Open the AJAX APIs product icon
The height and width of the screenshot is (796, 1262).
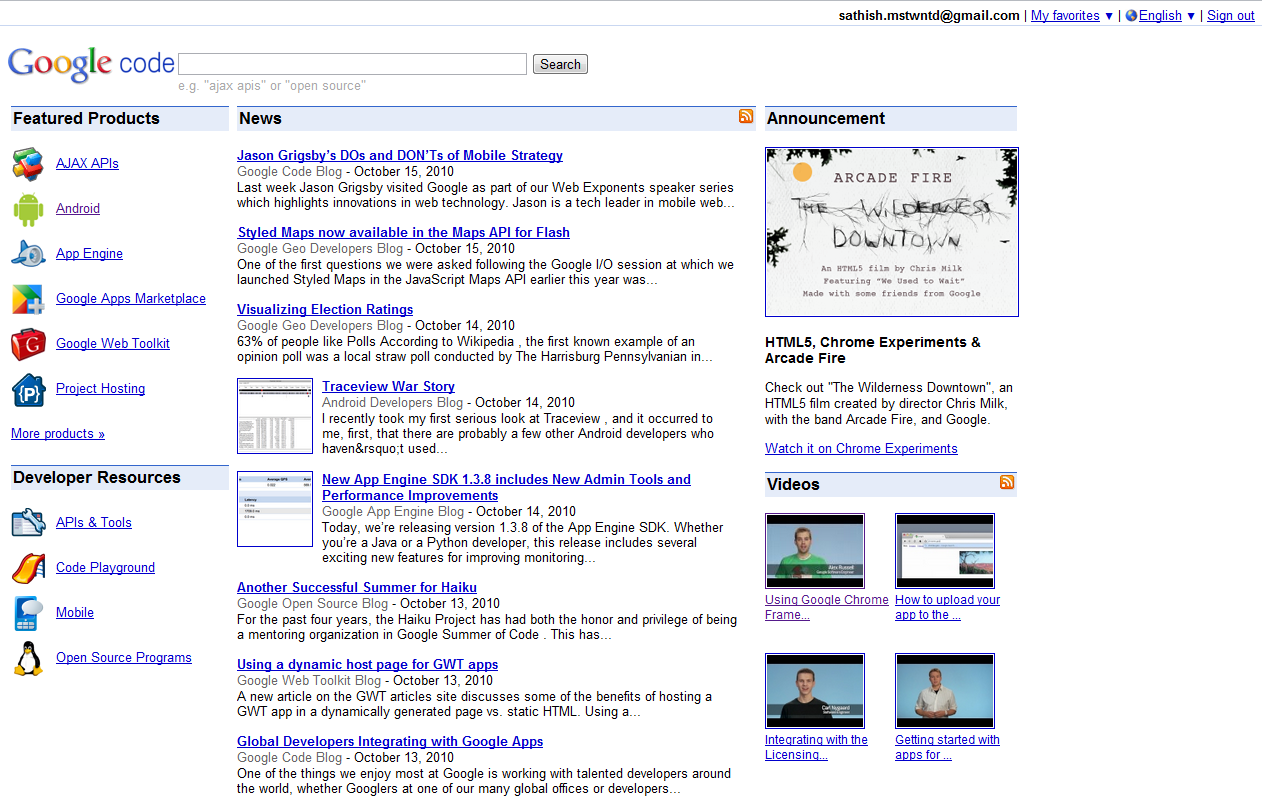[x=28, y=163]
